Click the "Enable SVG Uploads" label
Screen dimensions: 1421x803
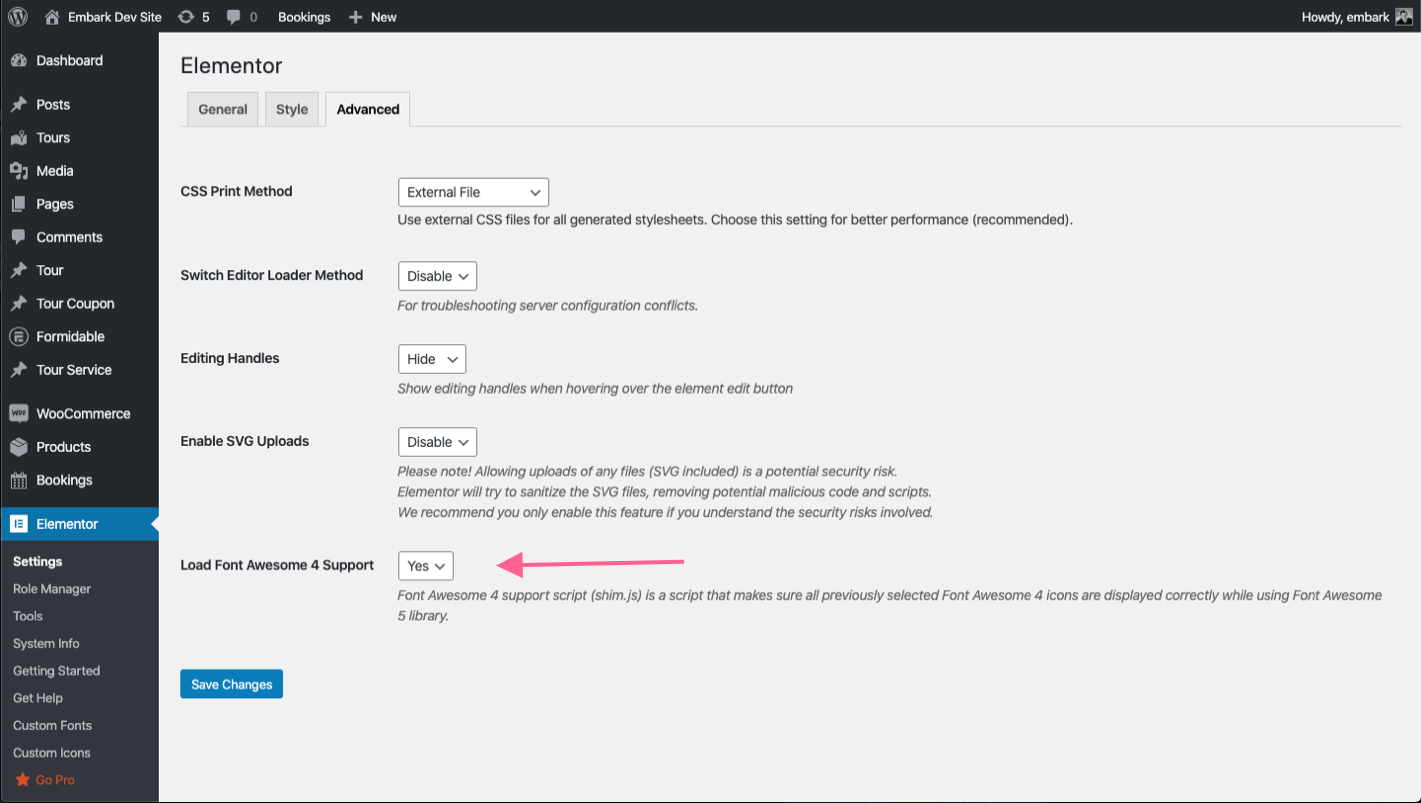pos(245,441)
